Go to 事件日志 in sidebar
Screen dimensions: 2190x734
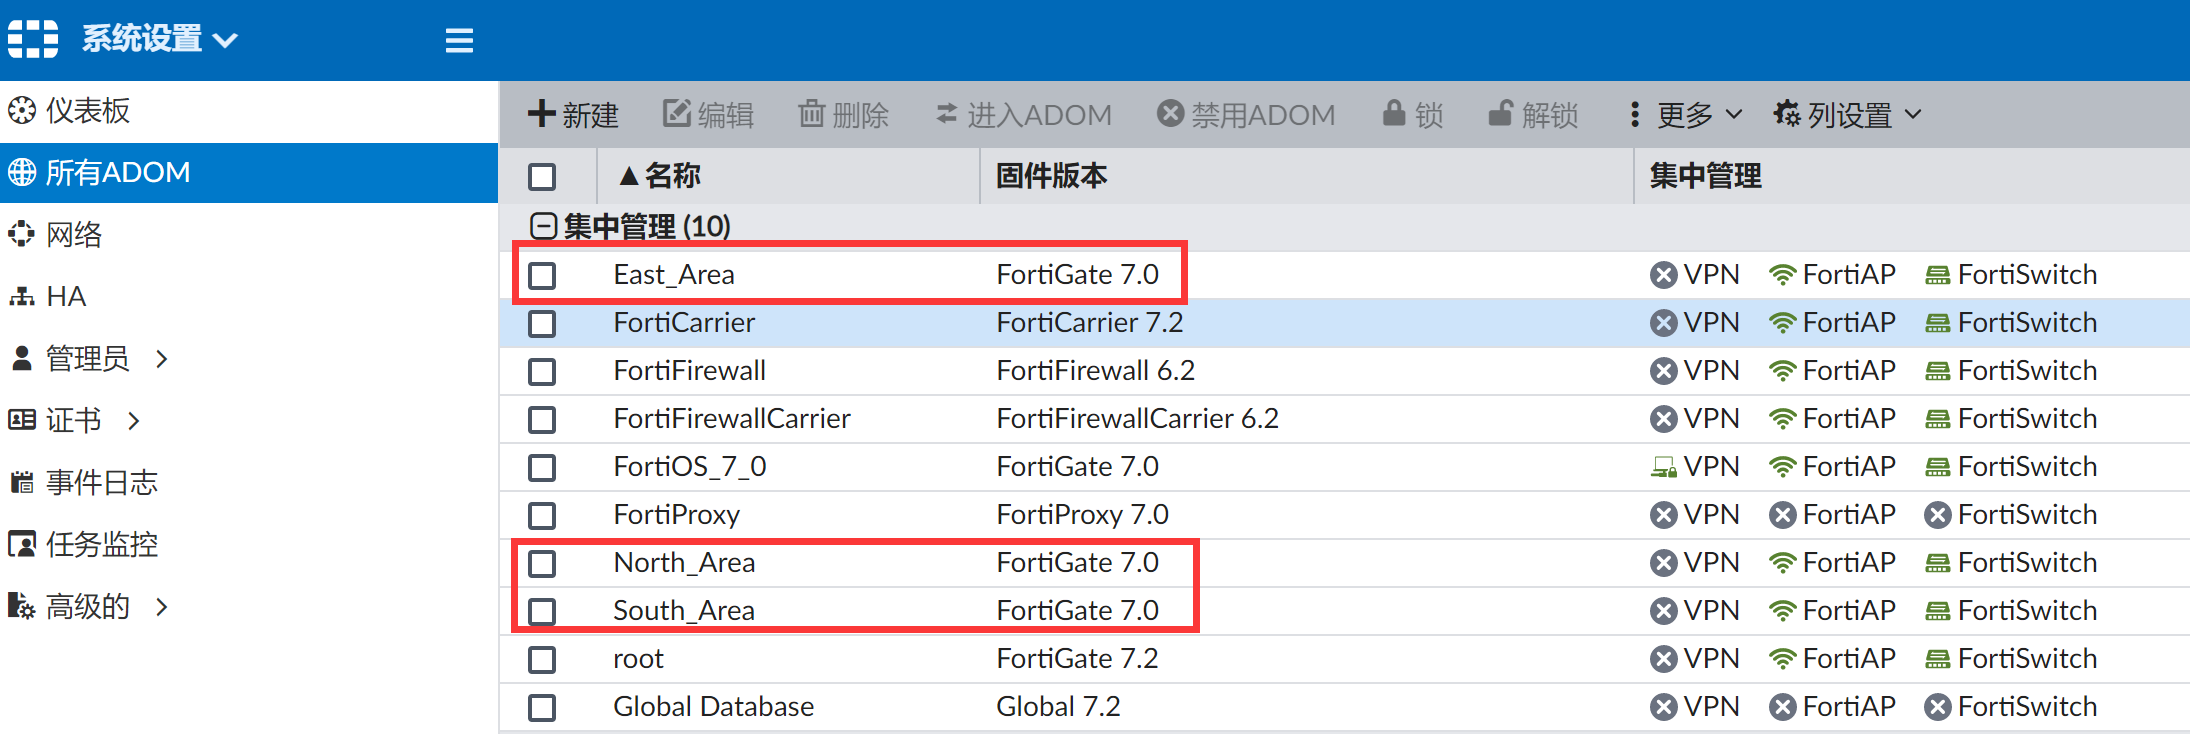tap(101, 483)
